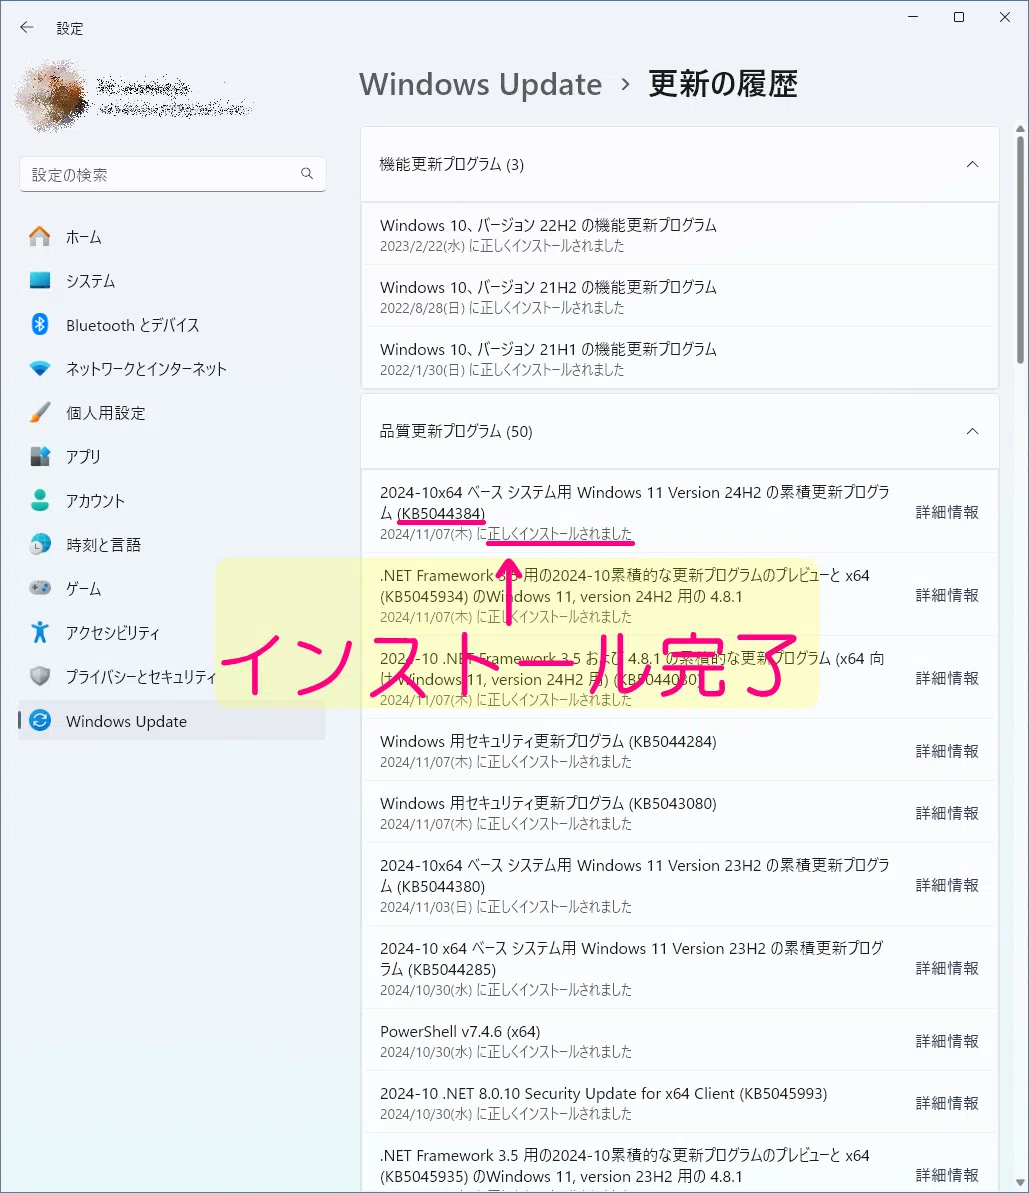Open ホーム settings page
This screenshot has height=1193, width=1029.
pyautogui.click(x=172, y=237)
